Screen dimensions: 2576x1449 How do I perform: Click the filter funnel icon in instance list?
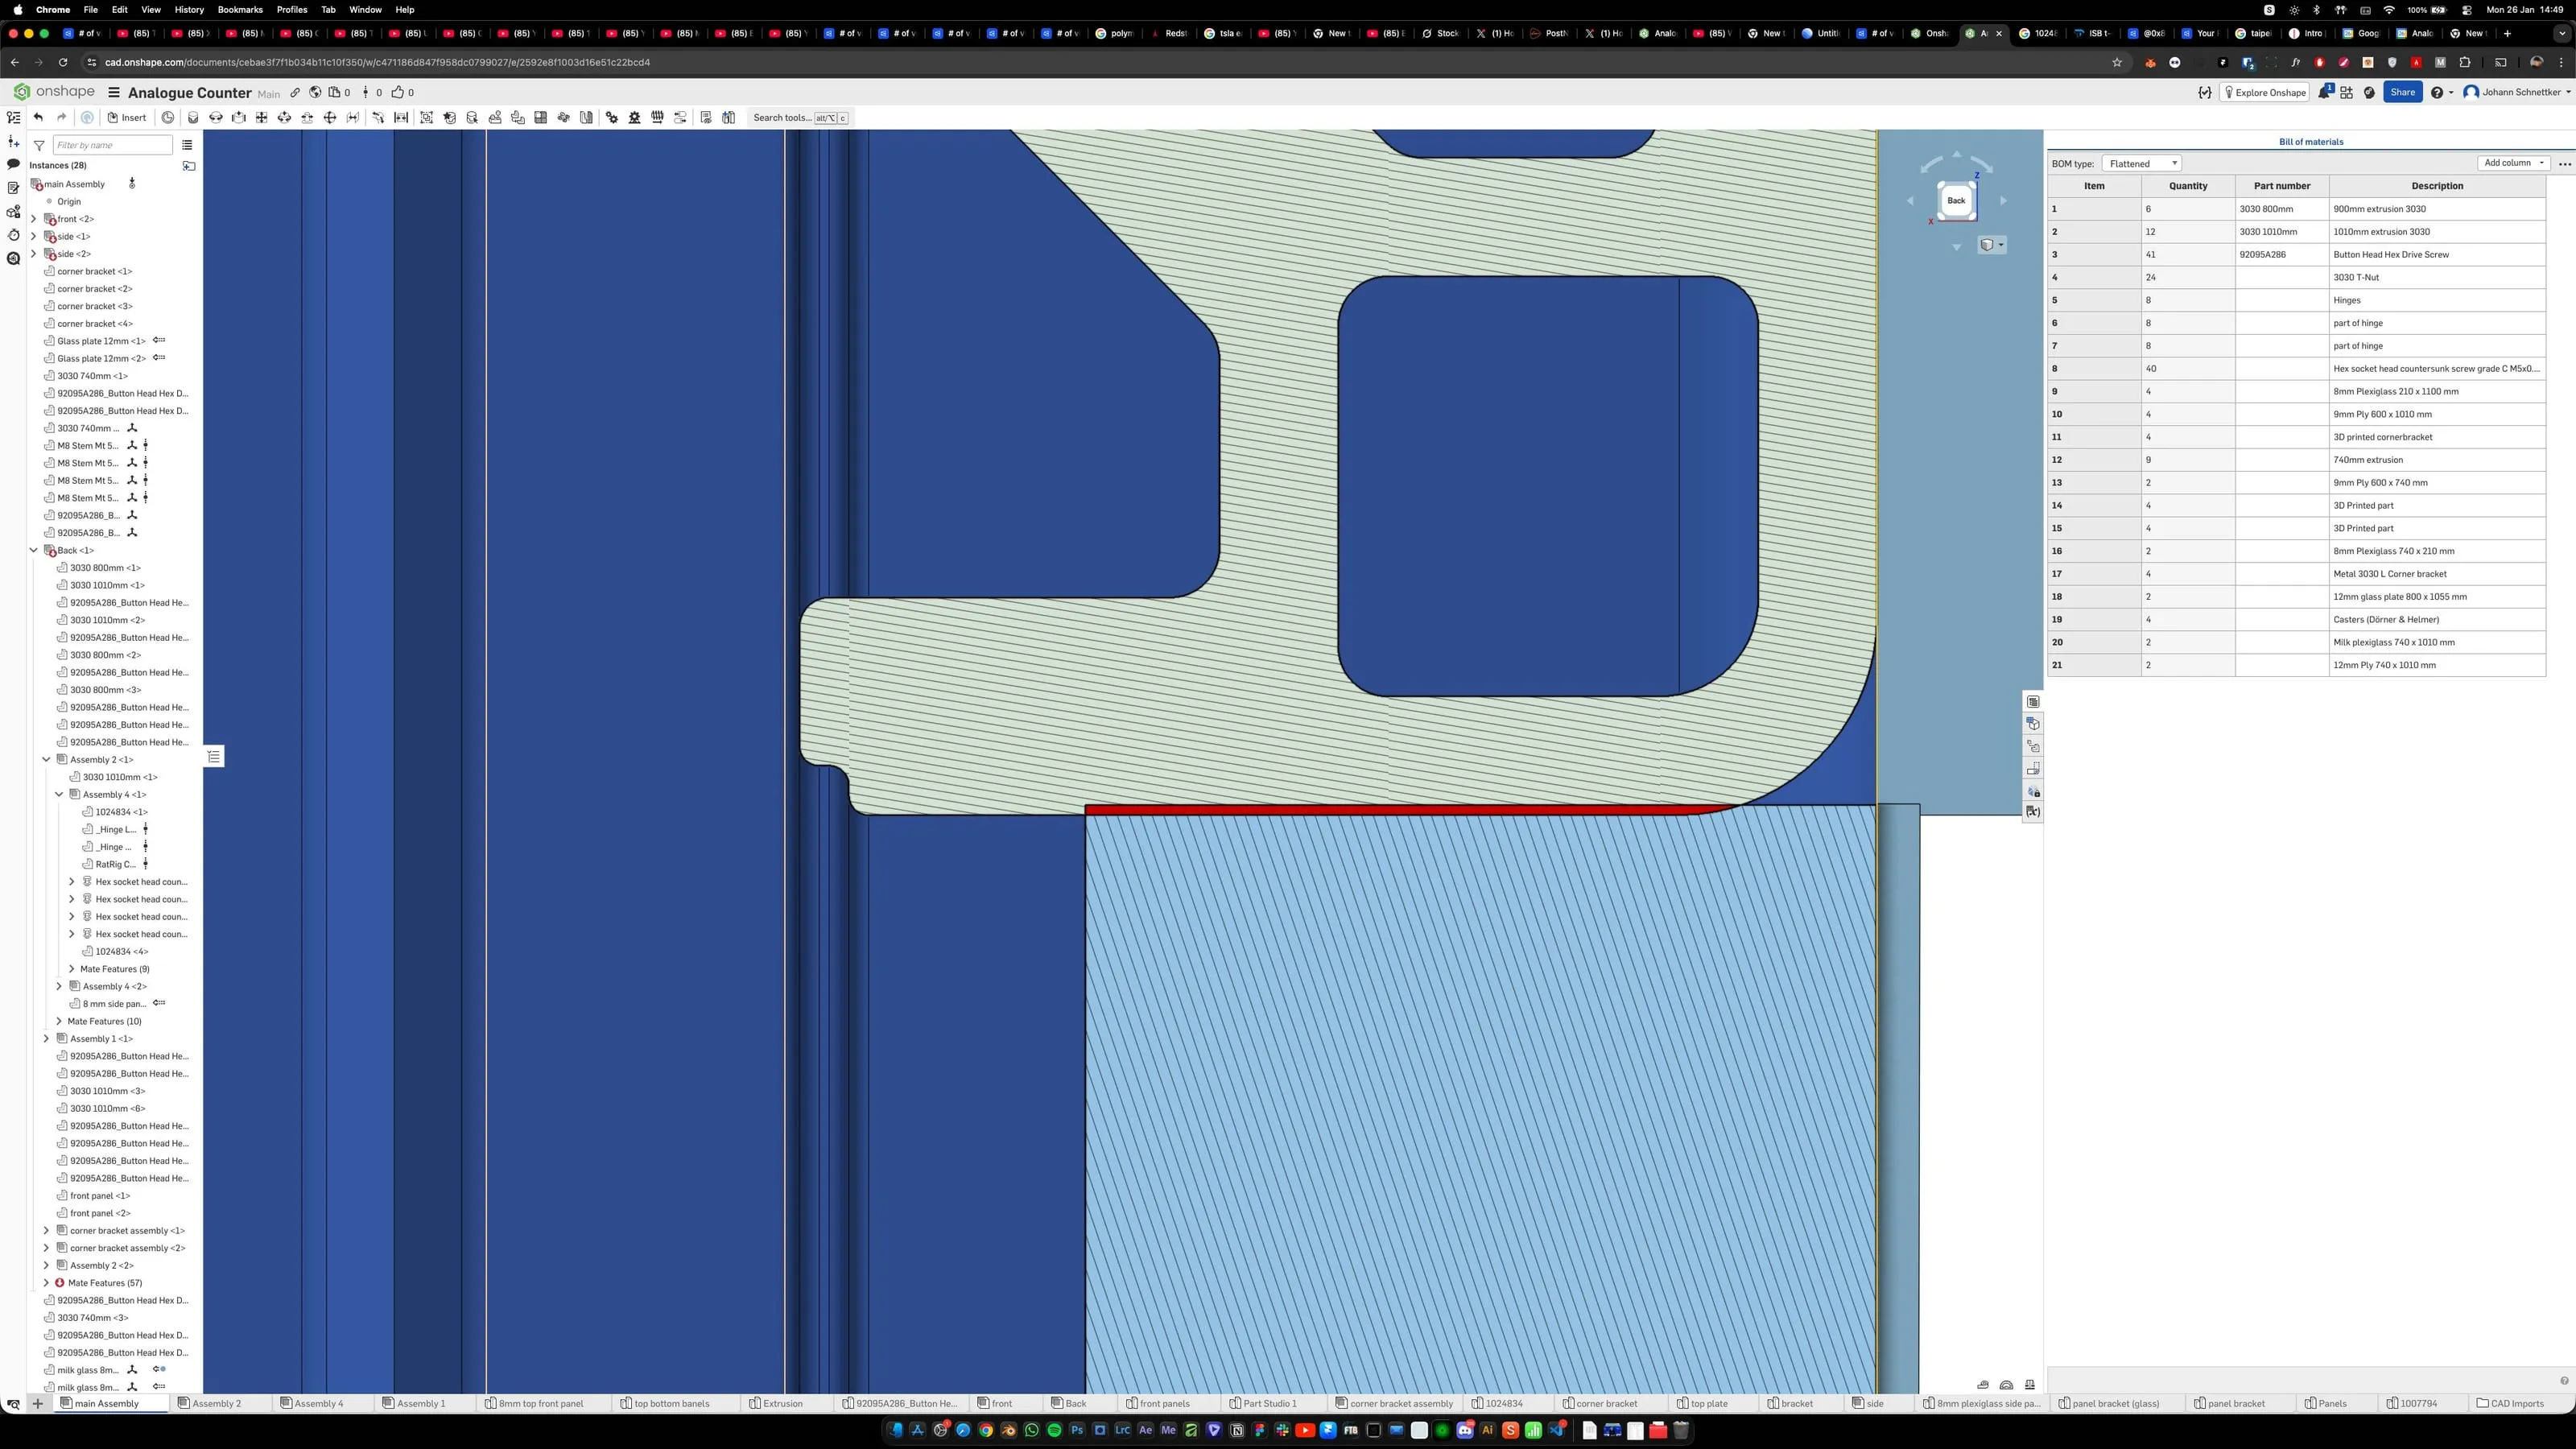[39, 145]
